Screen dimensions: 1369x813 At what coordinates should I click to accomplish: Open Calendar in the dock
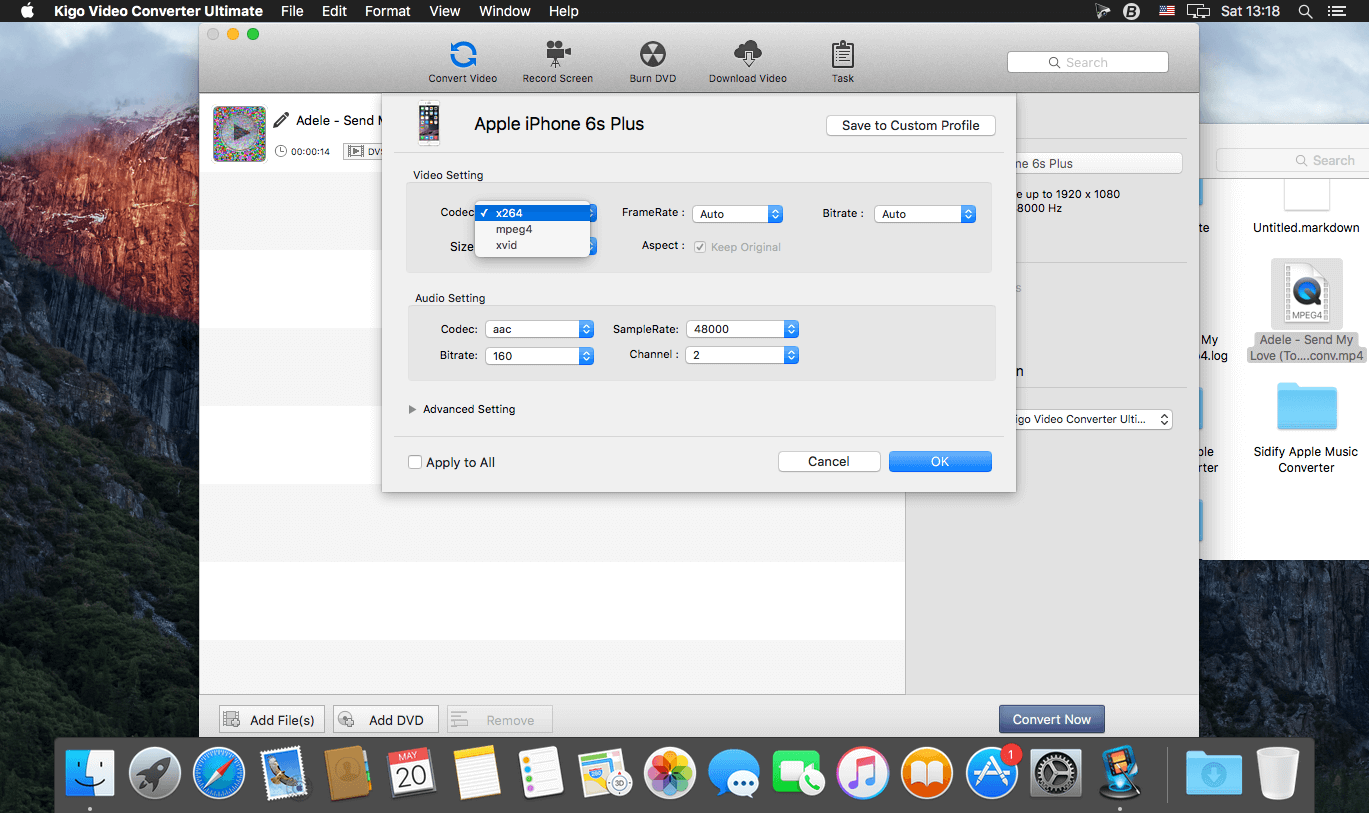click(412, 773)
